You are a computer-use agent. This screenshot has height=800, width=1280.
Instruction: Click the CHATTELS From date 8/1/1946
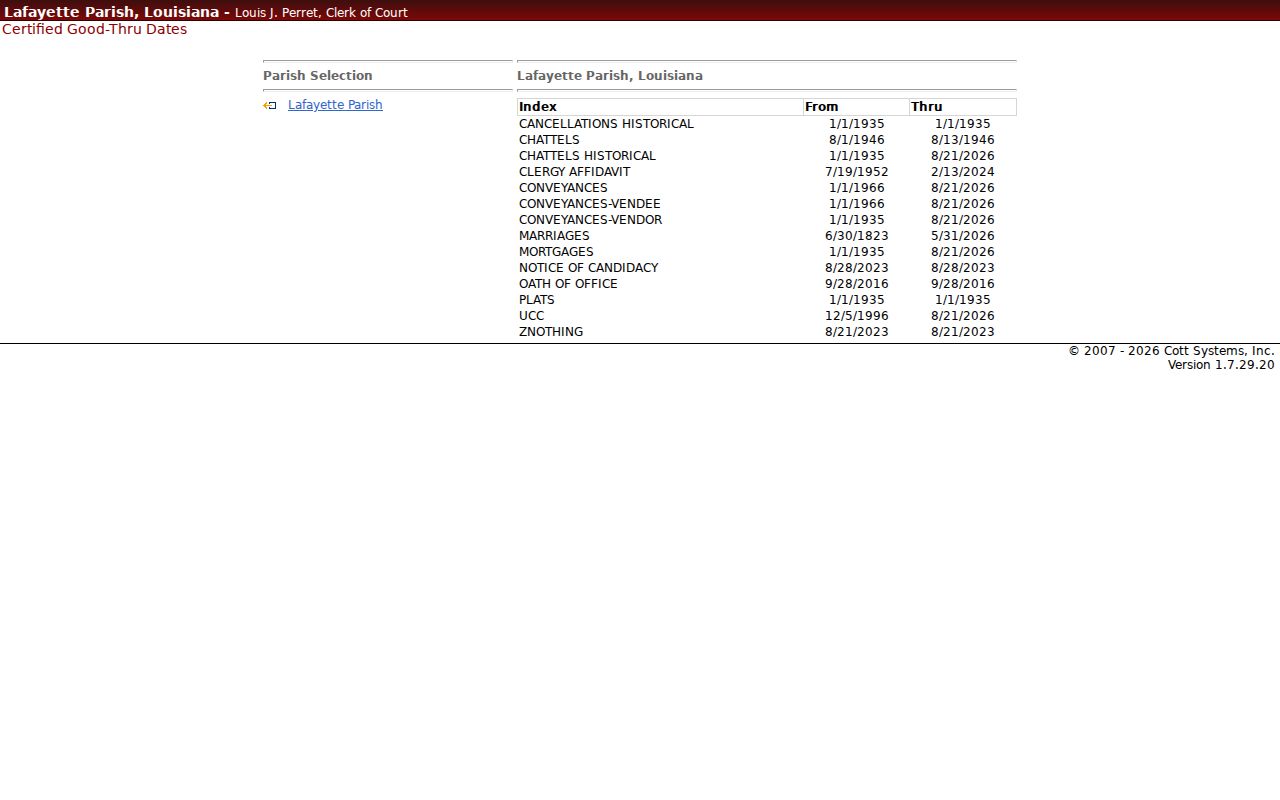coord(857,140)
